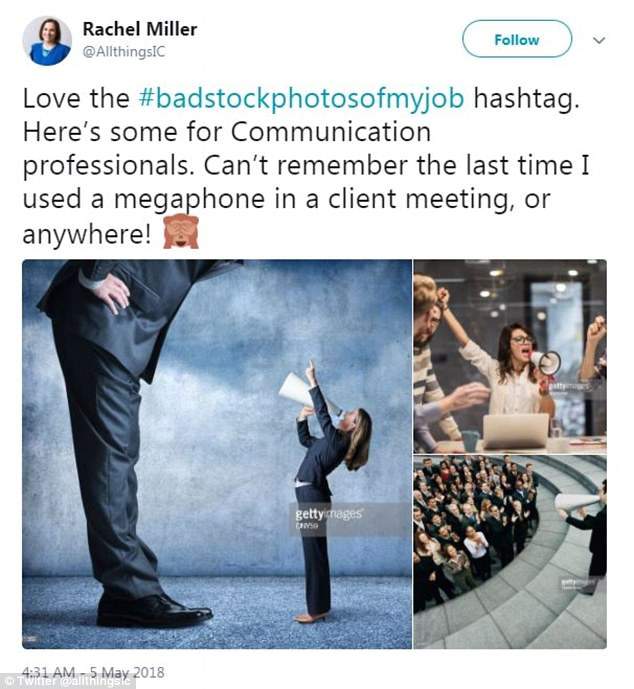634x689 pixels.
Task: Click the laptop in the office photo
Action: 516,431
